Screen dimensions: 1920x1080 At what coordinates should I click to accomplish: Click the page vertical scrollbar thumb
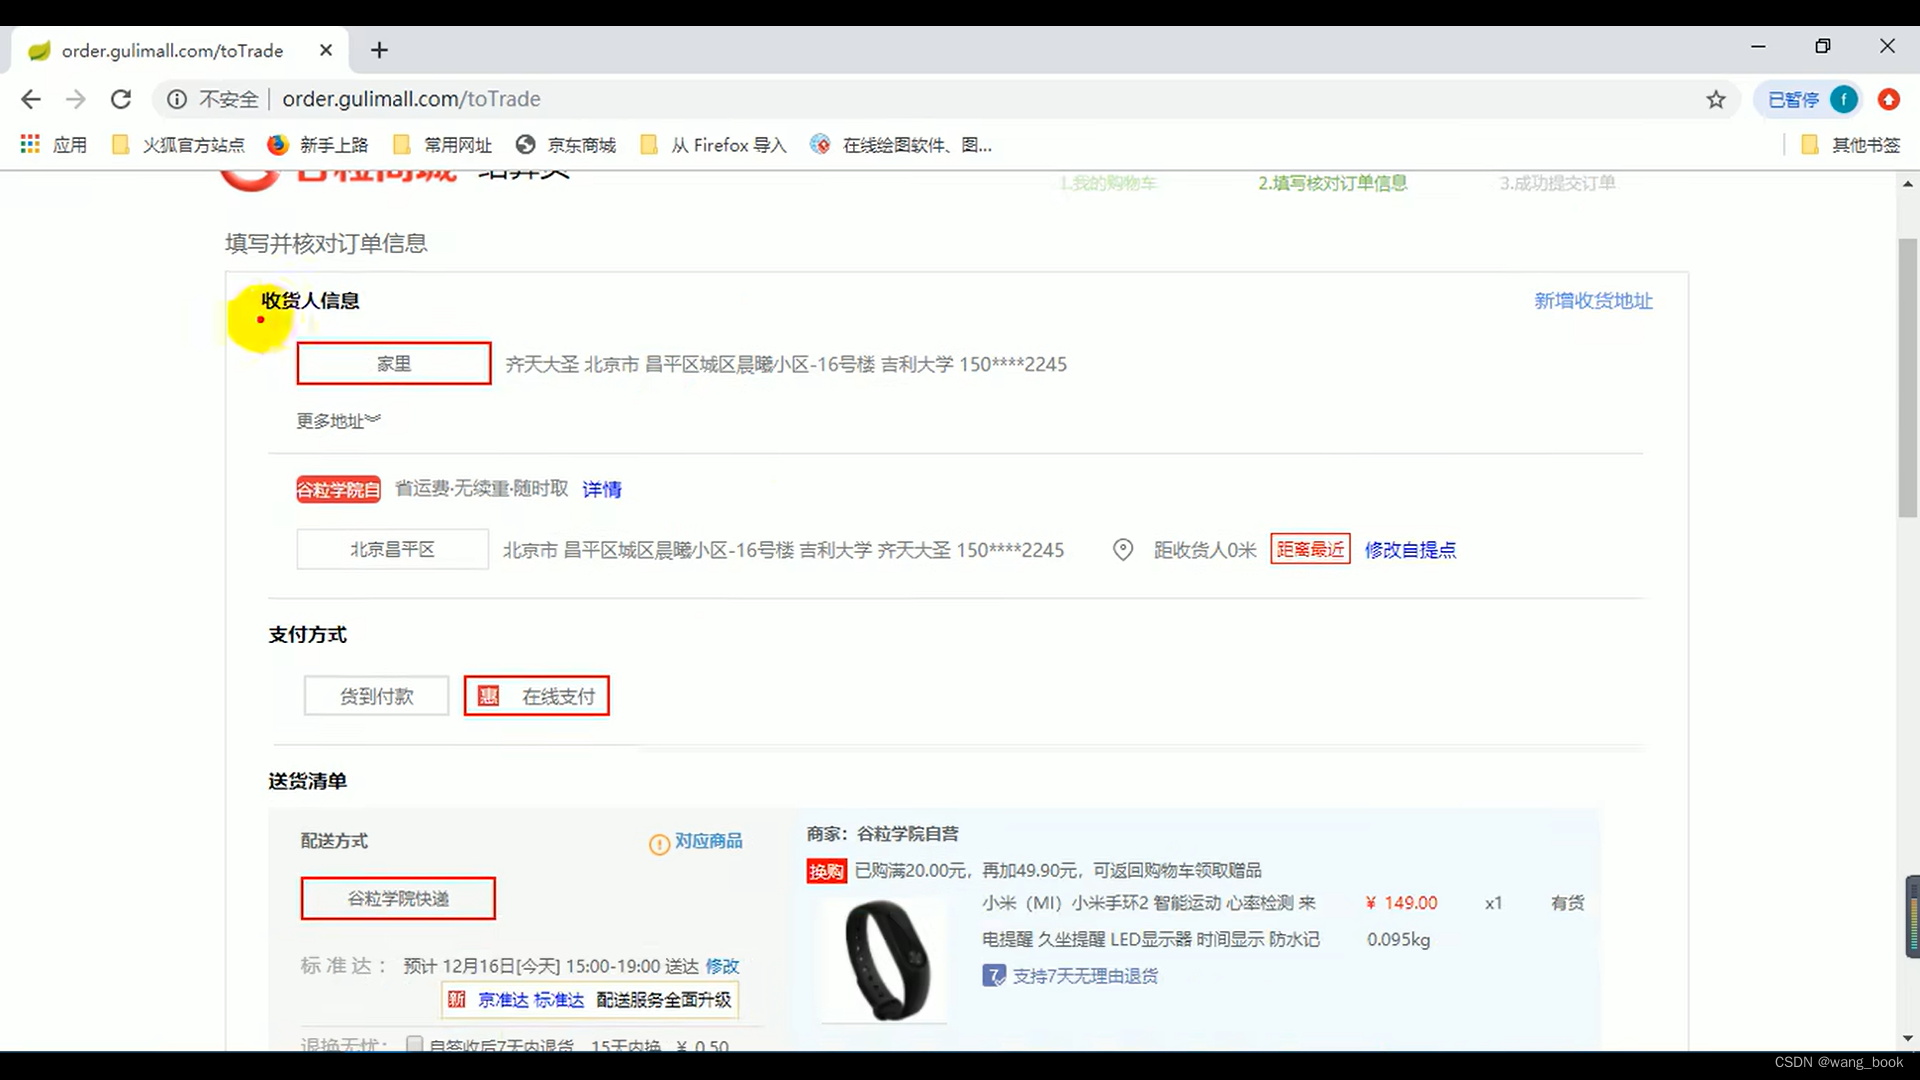click(x=1908, y=378)
